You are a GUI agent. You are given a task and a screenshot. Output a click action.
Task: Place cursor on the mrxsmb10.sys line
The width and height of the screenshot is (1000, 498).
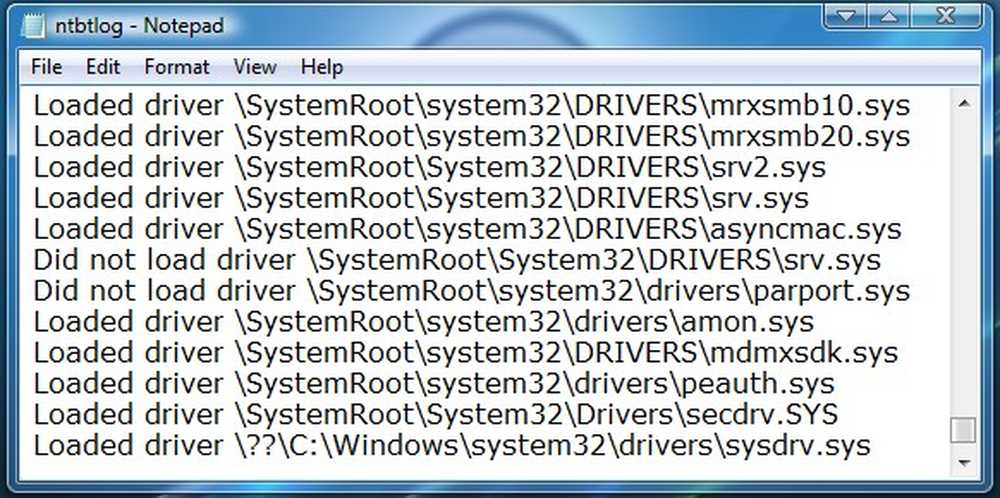point(471,105)
